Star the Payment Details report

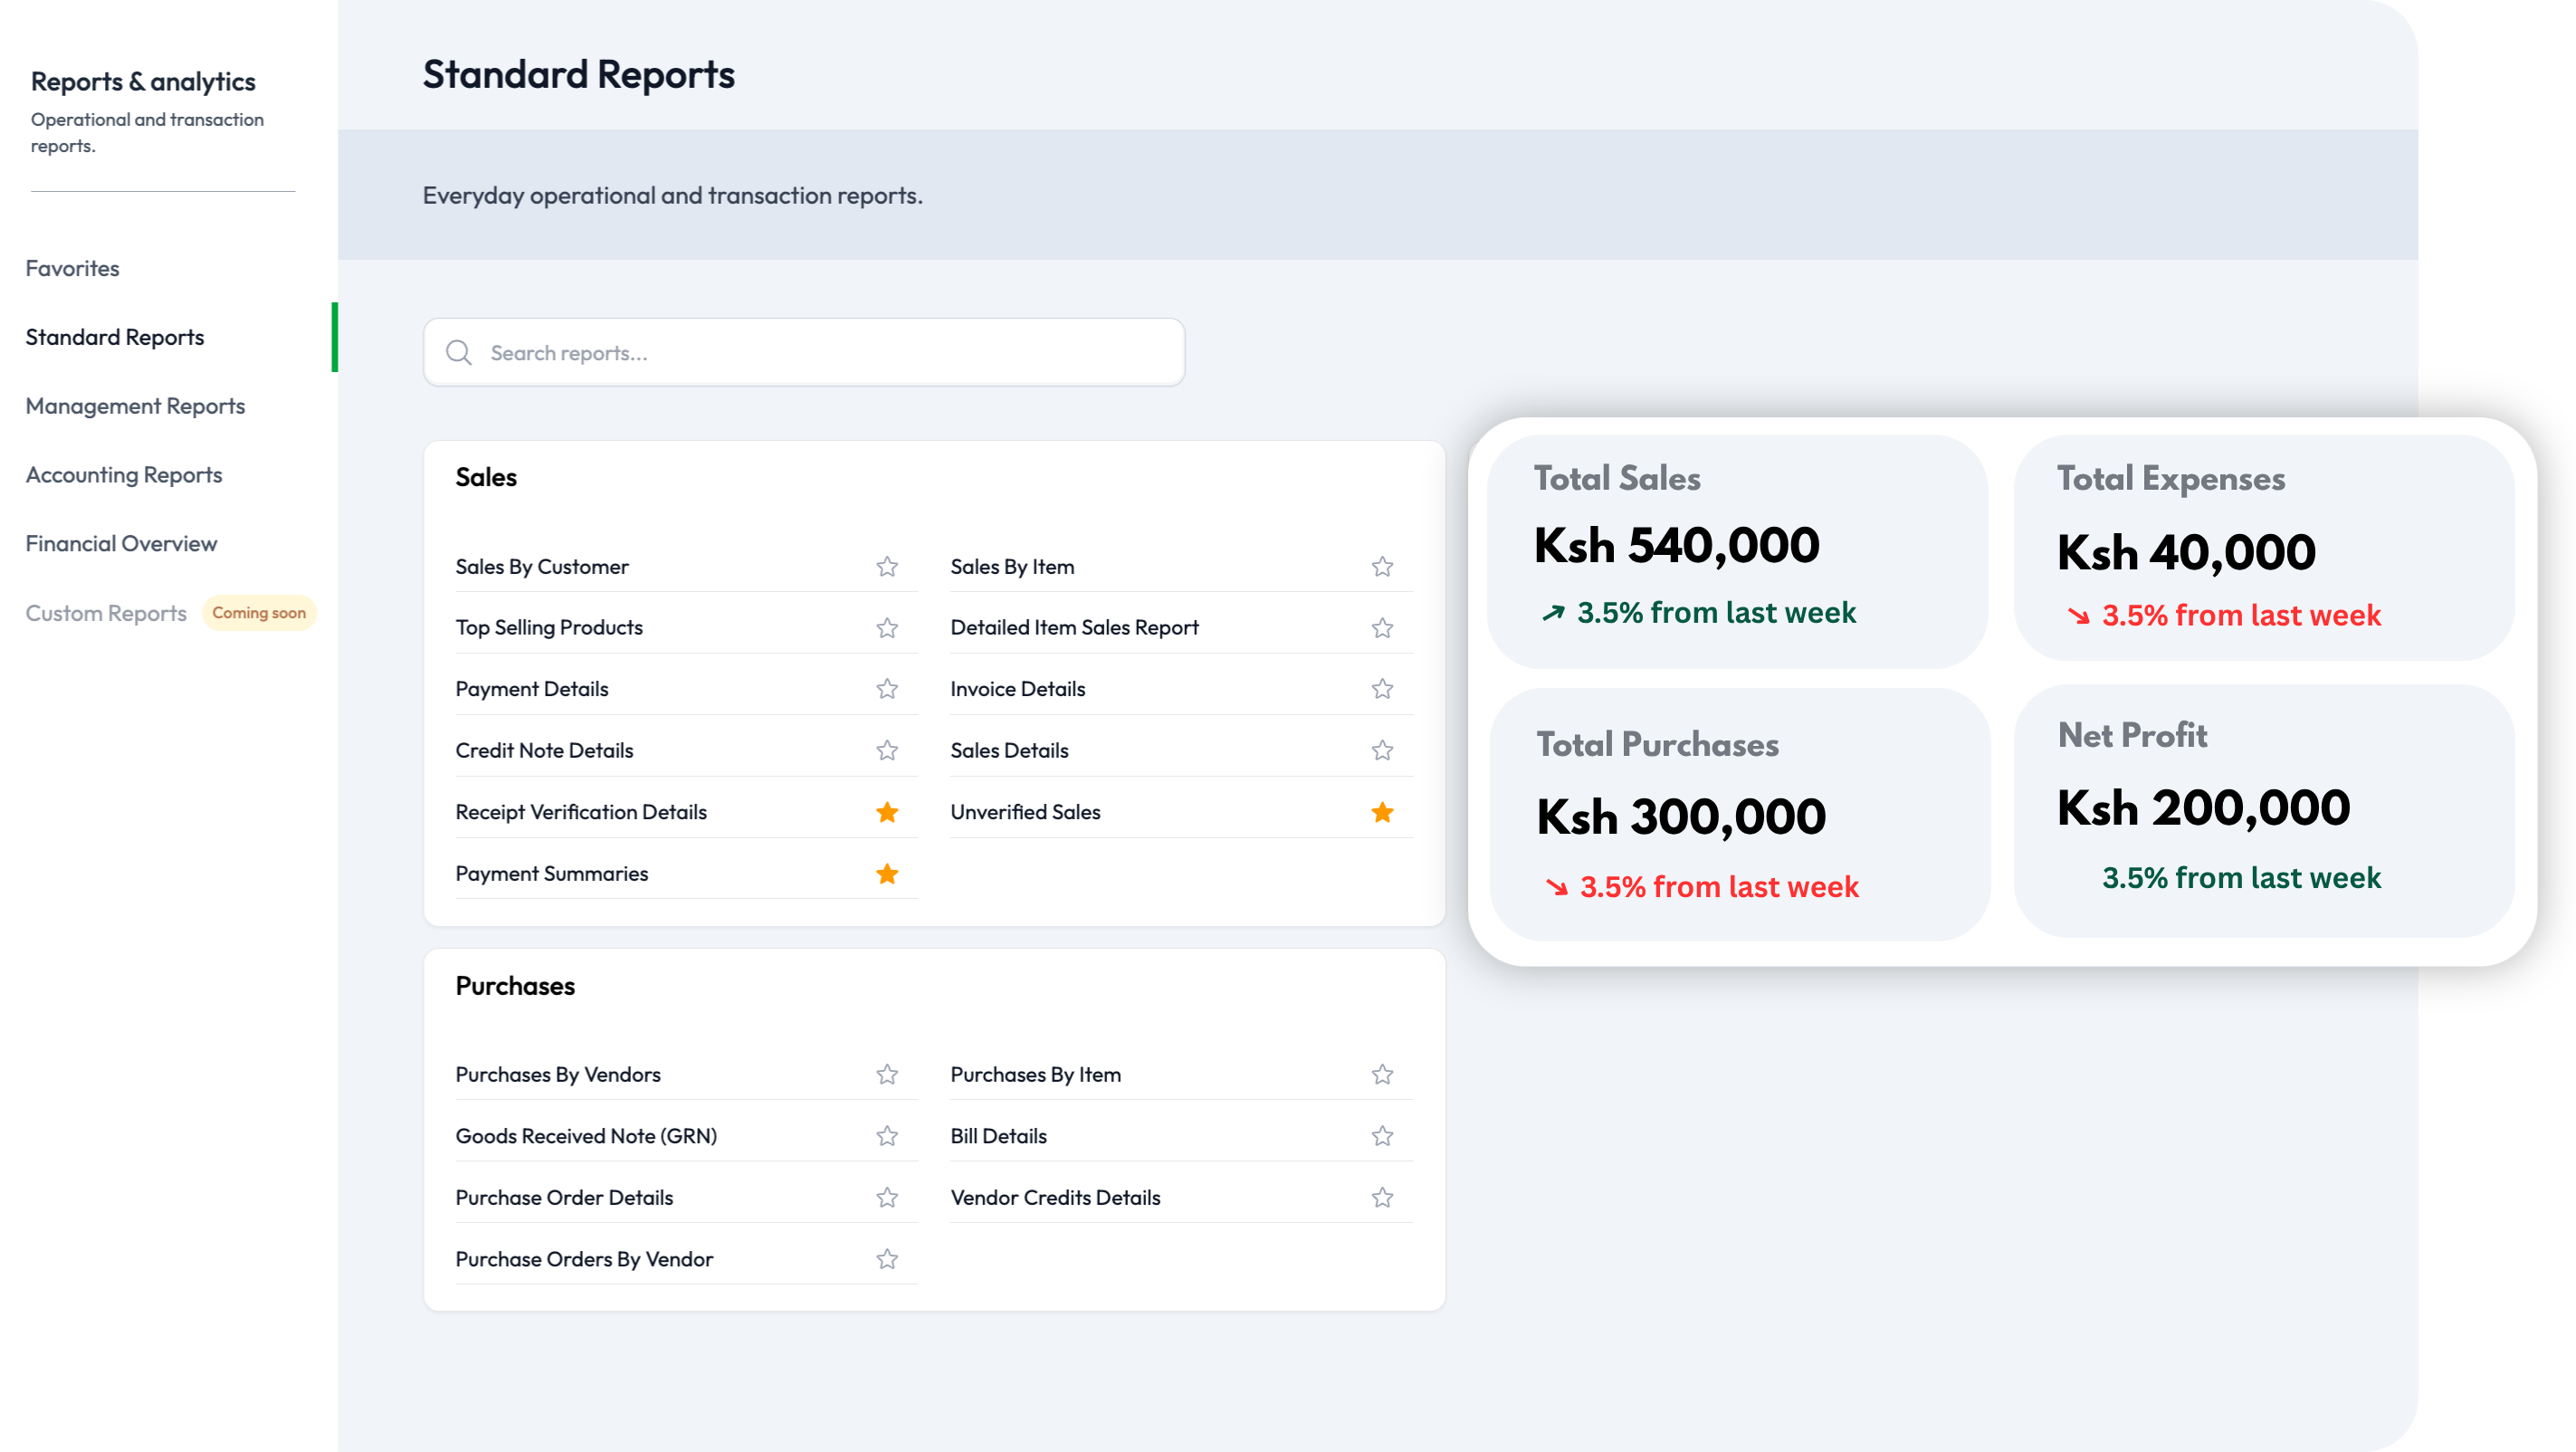tap(887, 689)
